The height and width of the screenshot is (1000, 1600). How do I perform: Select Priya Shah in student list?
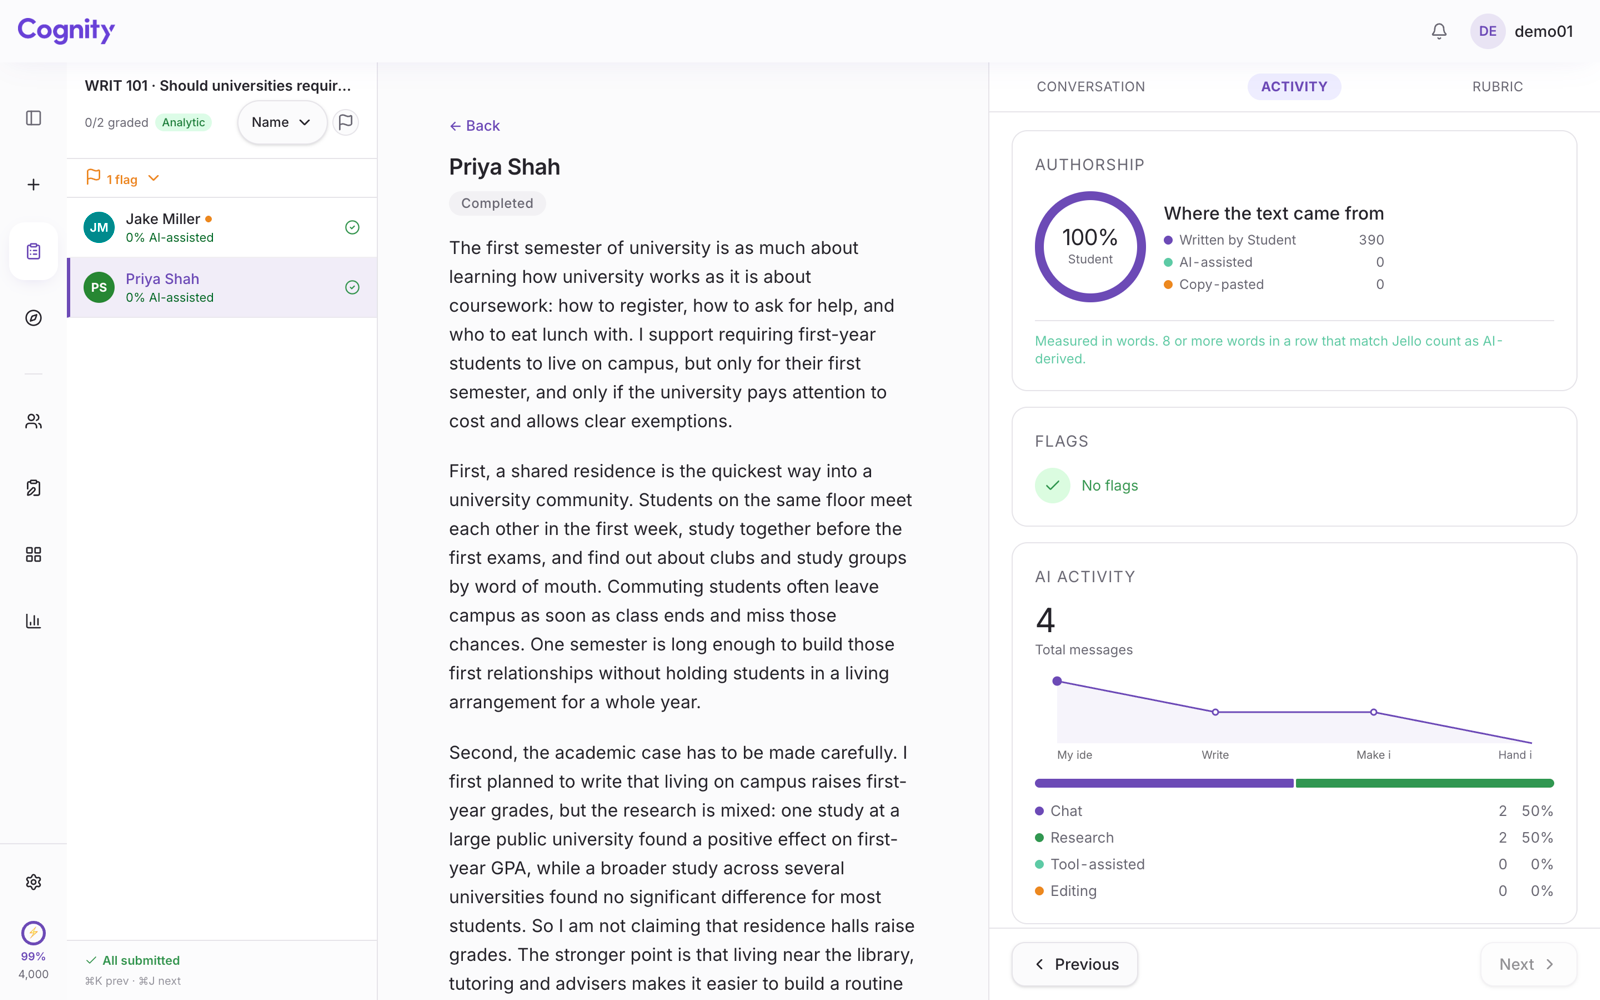pyautogui.click(x=222, y=288)
